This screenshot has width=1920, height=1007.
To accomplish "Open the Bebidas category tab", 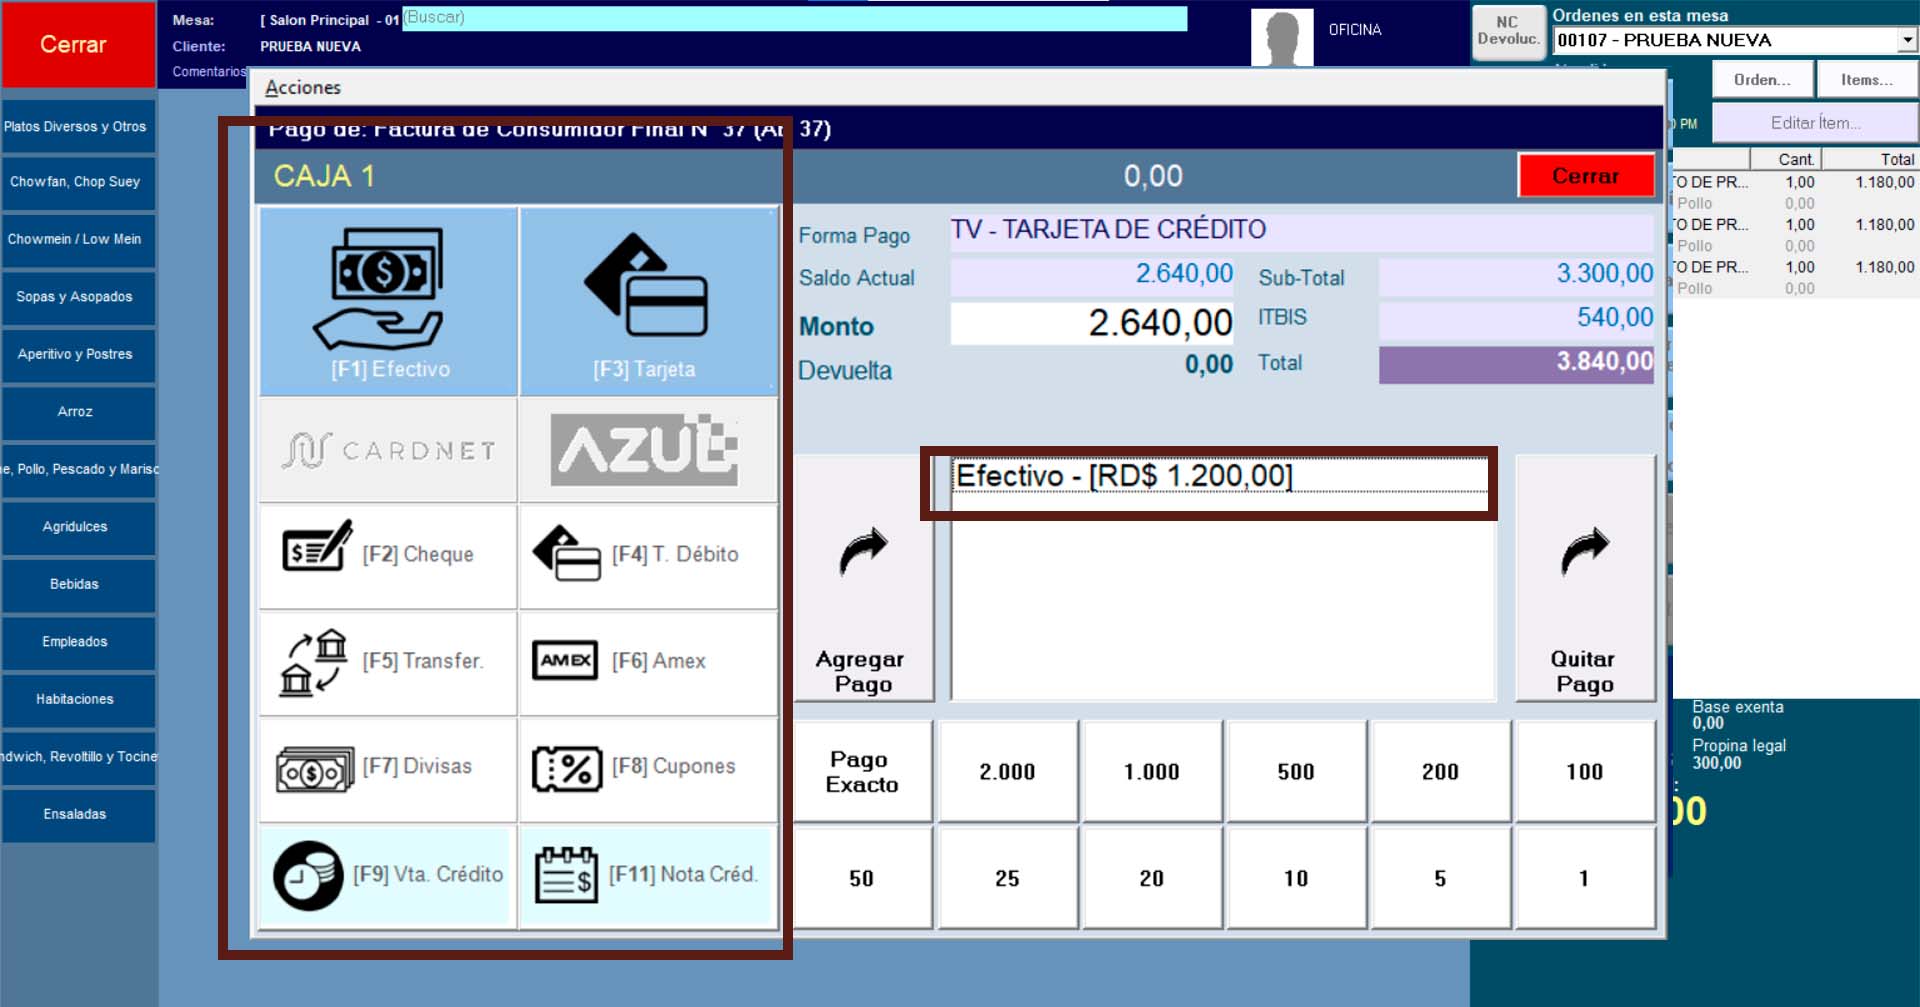I will point(76,584).
